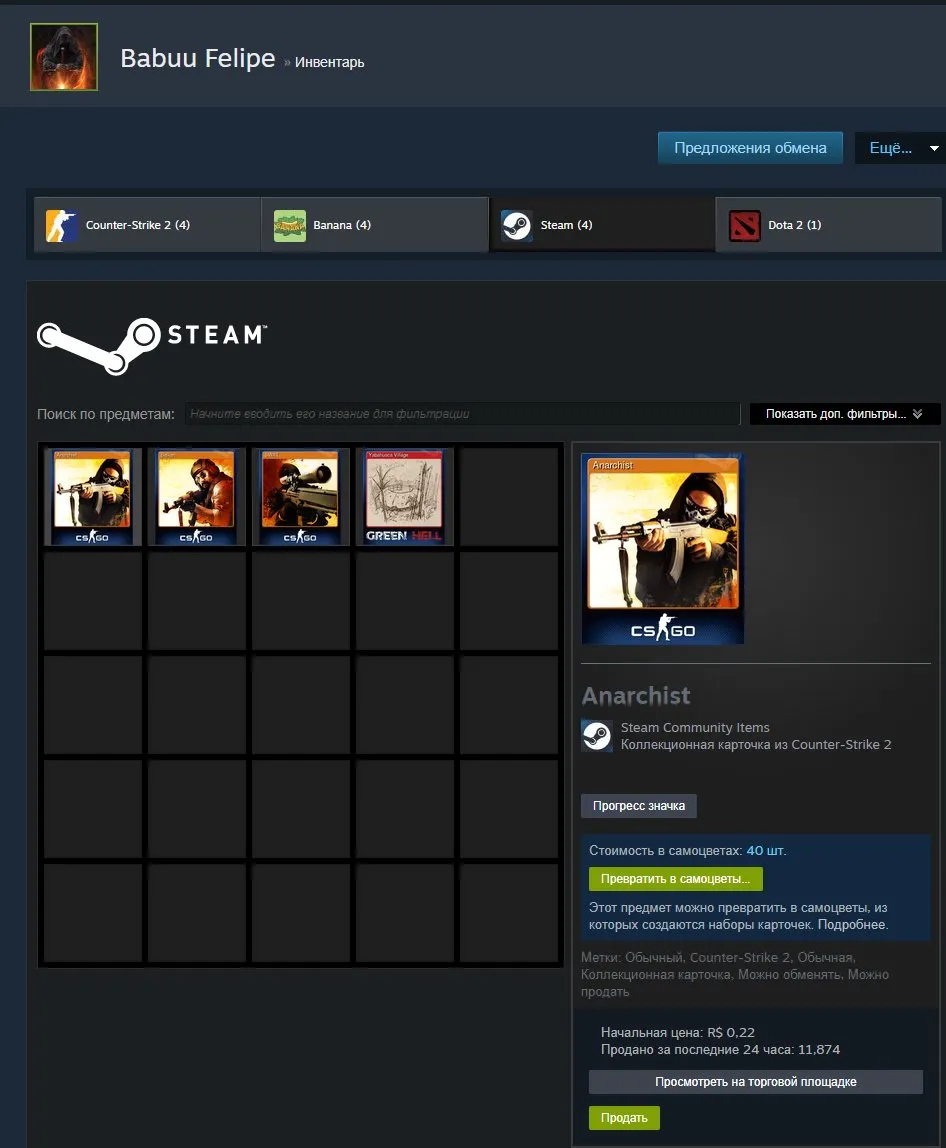946x1148 pixels.
Task: Select the second CS:GO trading card
Action: [196, 497]
